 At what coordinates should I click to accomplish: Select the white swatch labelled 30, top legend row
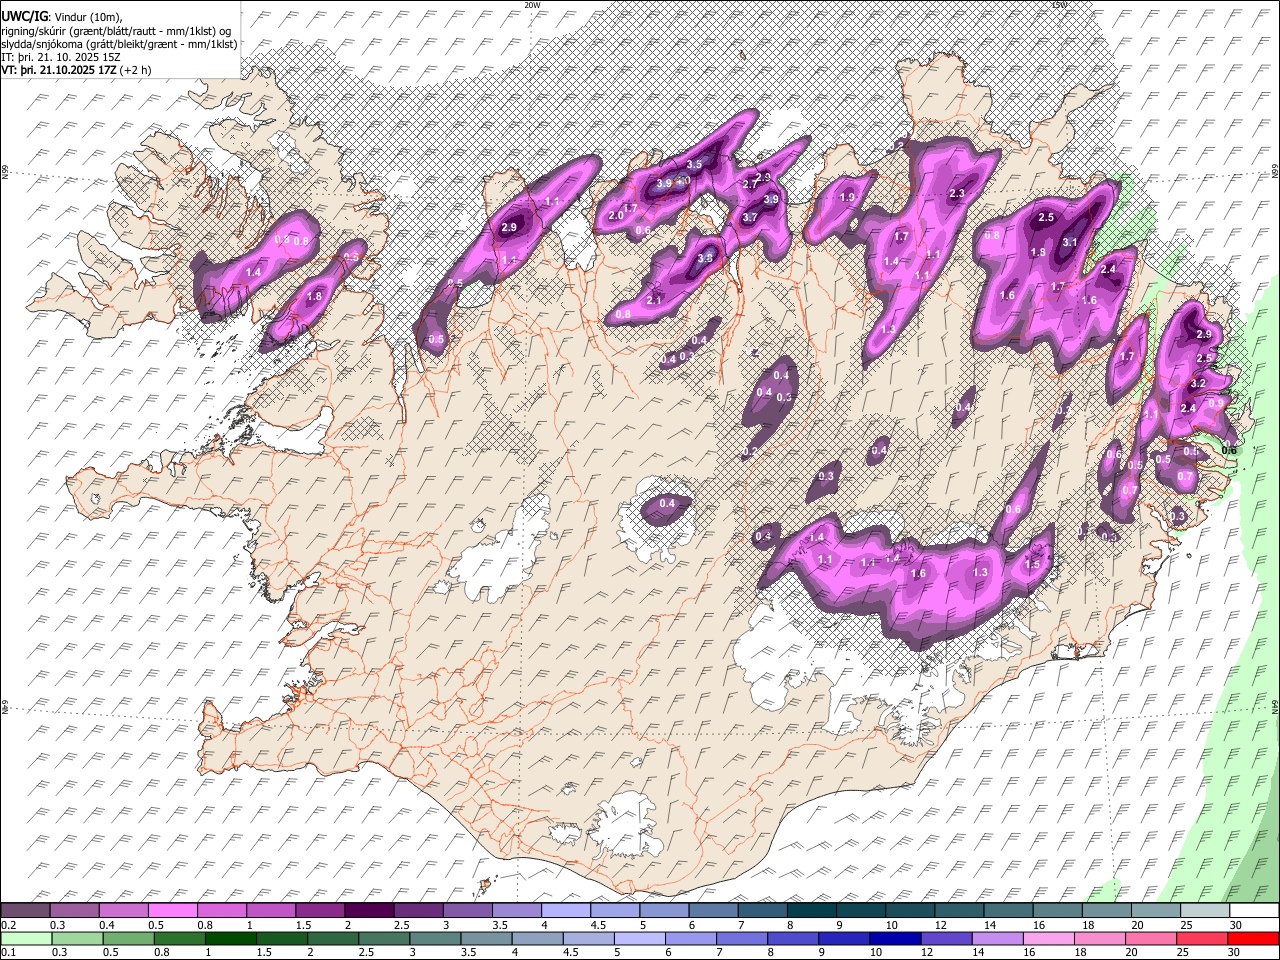pyautogui.click(x=1253, y=911)
